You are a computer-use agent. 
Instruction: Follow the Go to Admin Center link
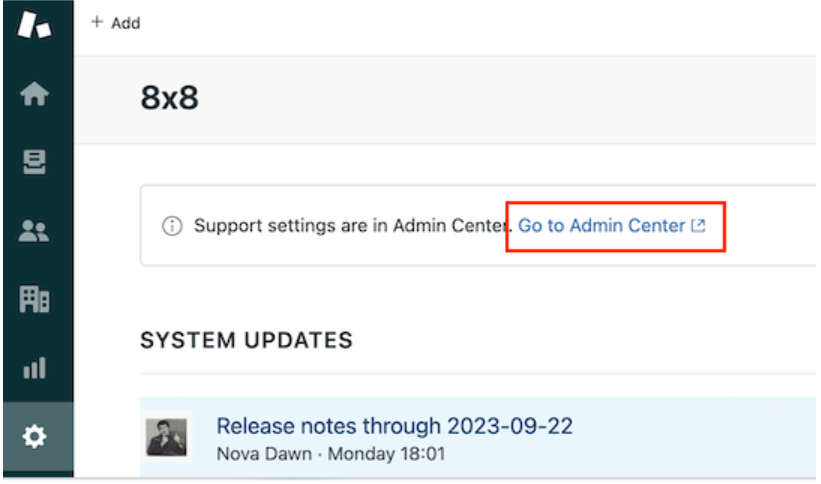(601, 226)
